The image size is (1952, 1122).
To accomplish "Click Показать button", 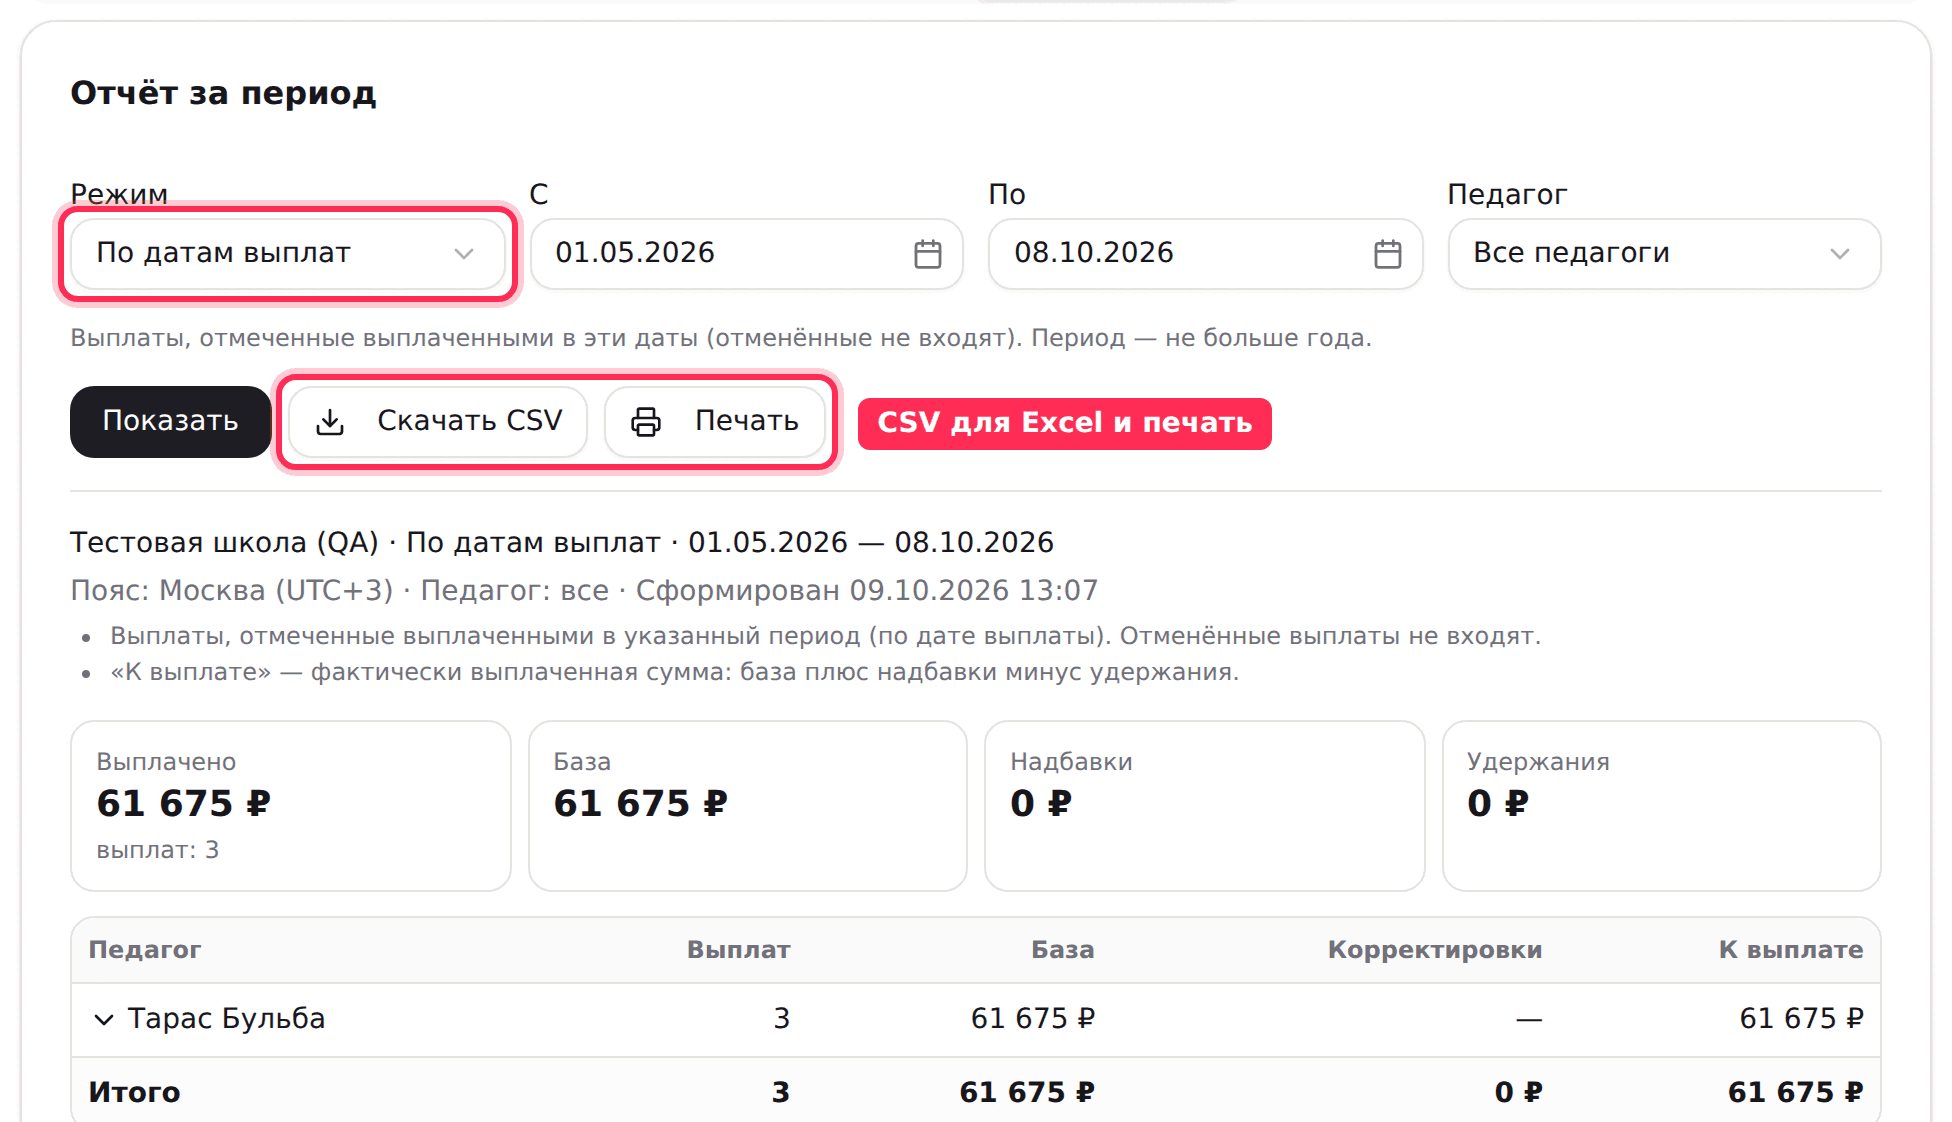I will click(170, 422).
